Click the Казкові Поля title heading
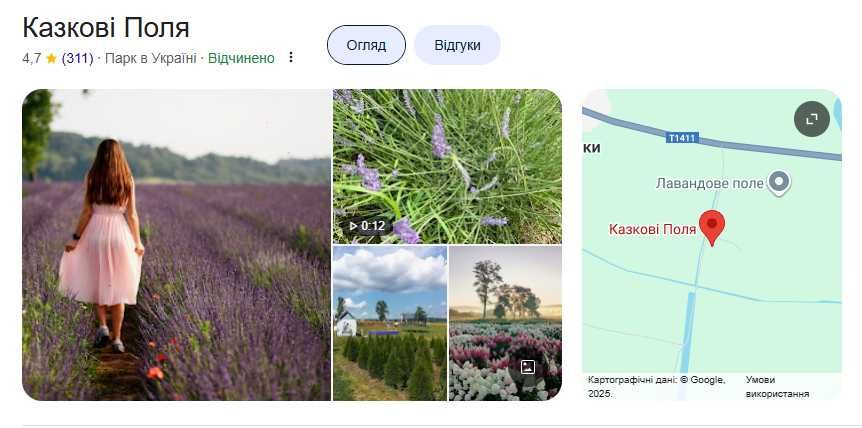Viewport: 862px width, 428px height. tap(106, 28)
